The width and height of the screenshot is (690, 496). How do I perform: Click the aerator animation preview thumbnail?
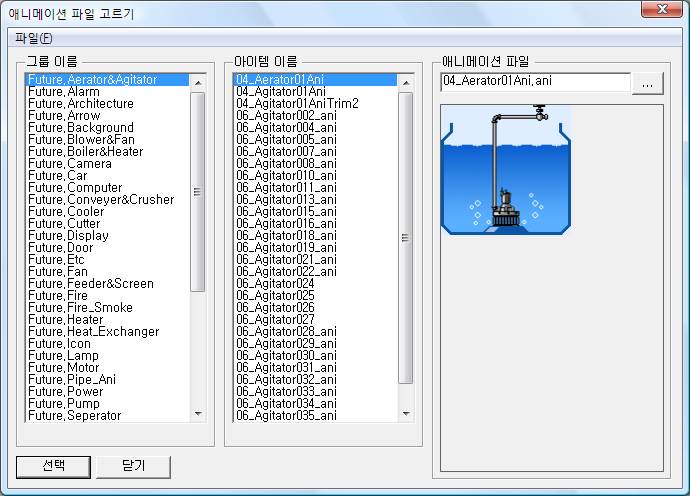[x=506, y=169]
